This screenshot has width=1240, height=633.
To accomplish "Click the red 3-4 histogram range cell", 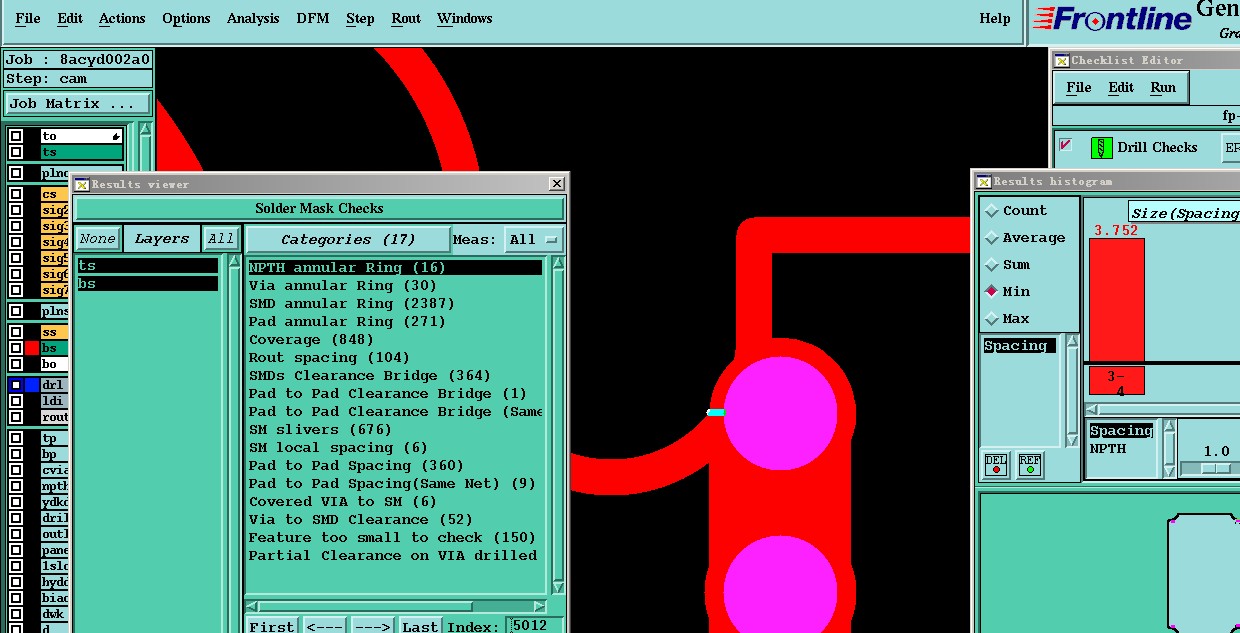I will [x=1116, y=381].
